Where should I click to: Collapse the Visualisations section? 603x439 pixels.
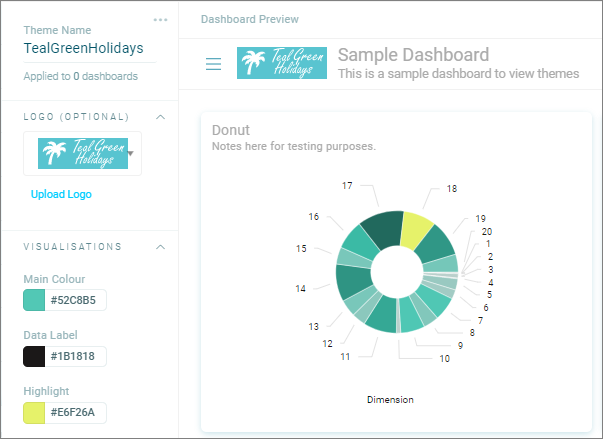click(x=161, y=247)
